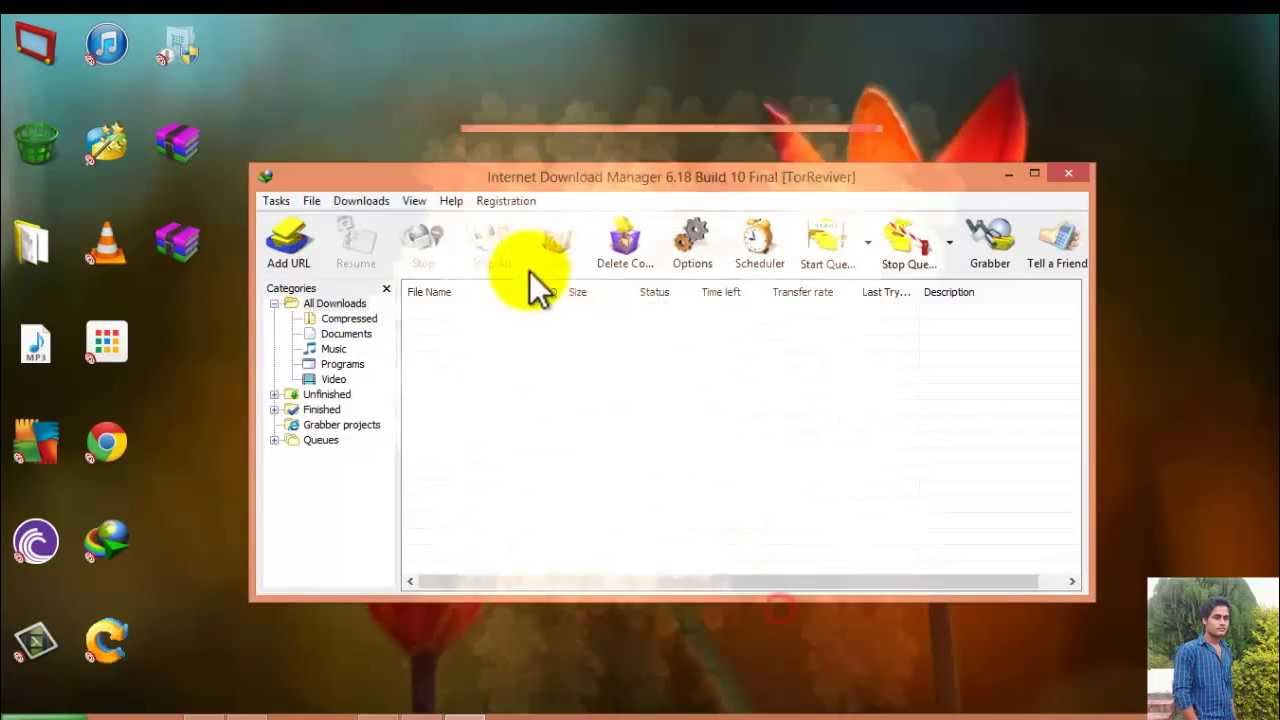Click the Stop toolbar icon
The width and height of the screenshot is (1280, 720).
[423, 244]
